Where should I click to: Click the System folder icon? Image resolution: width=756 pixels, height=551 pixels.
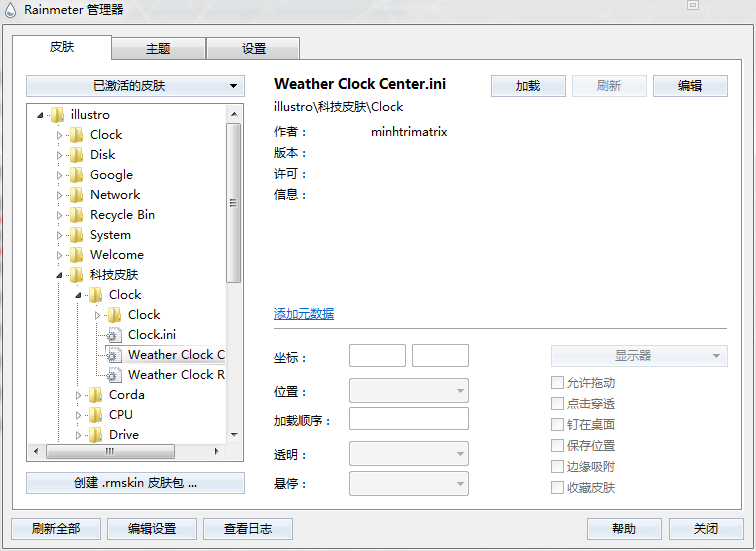(x=76, y=235)
